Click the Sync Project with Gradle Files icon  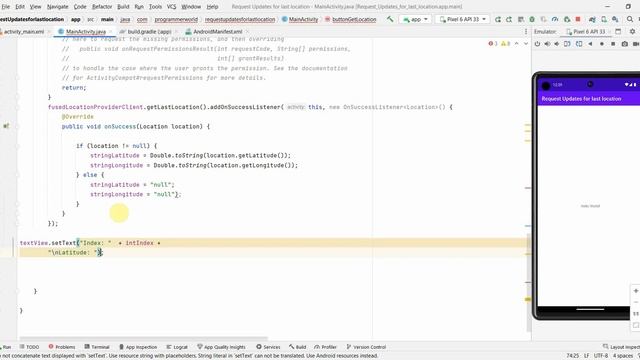[592, 19]
